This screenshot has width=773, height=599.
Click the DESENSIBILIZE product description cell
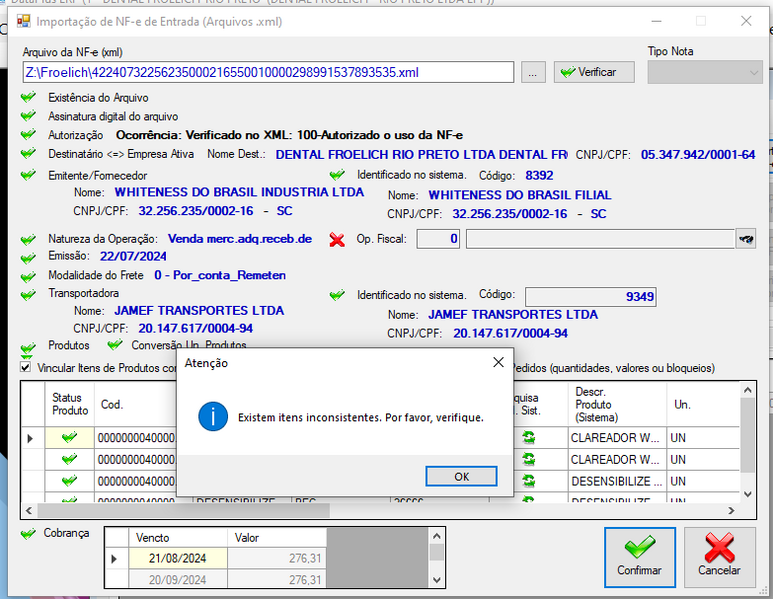pos(617,481)
